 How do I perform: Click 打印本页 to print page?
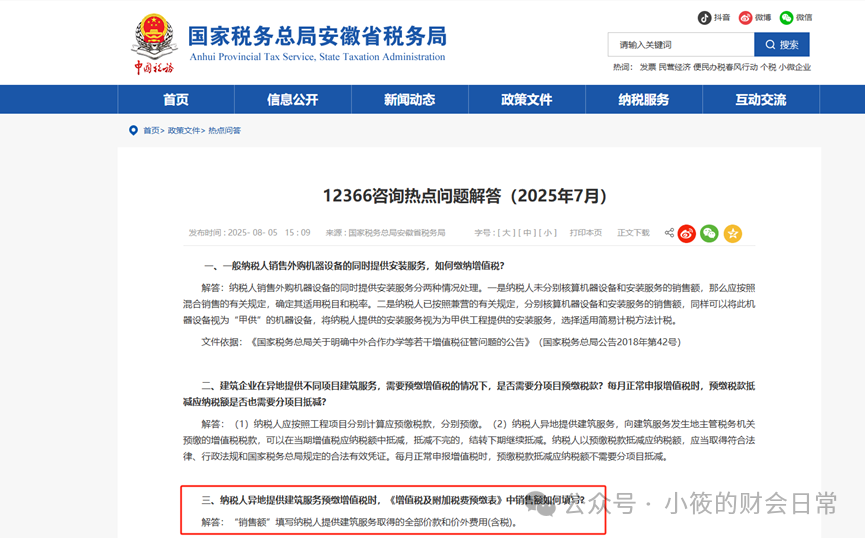[x=586, y=233]
